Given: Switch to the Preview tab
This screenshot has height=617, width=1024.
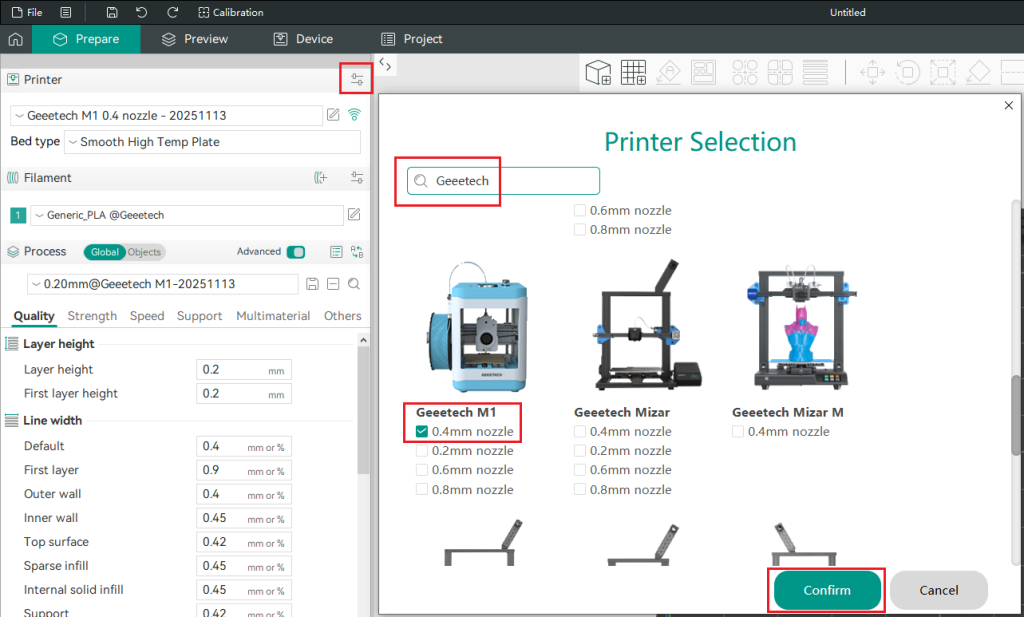Looking at the screenshot, I should [x=195, y=39].
